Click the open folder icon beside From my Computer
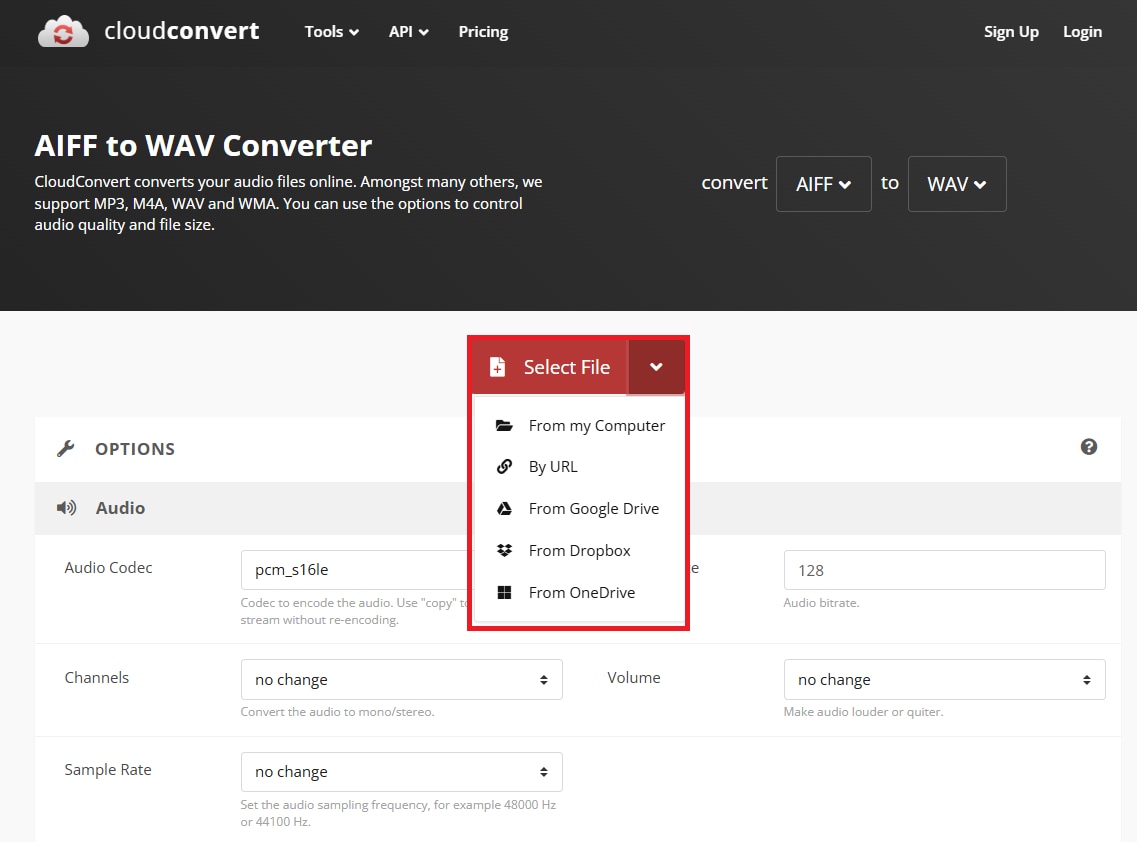The width and height of the screenshot is (1137, 842). coord(504,426)
